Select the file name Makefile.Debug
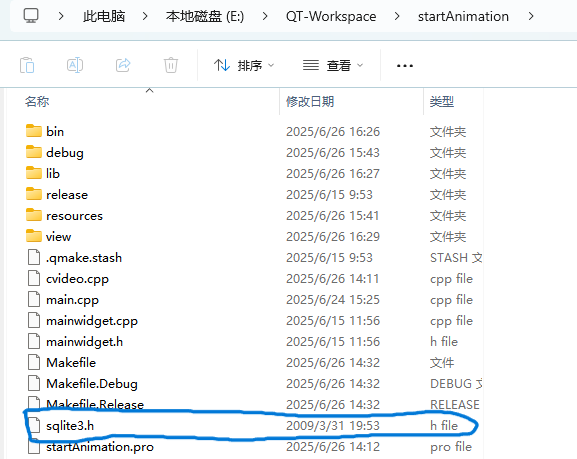The width and height of the screenshot is (577, 459). 92,384
